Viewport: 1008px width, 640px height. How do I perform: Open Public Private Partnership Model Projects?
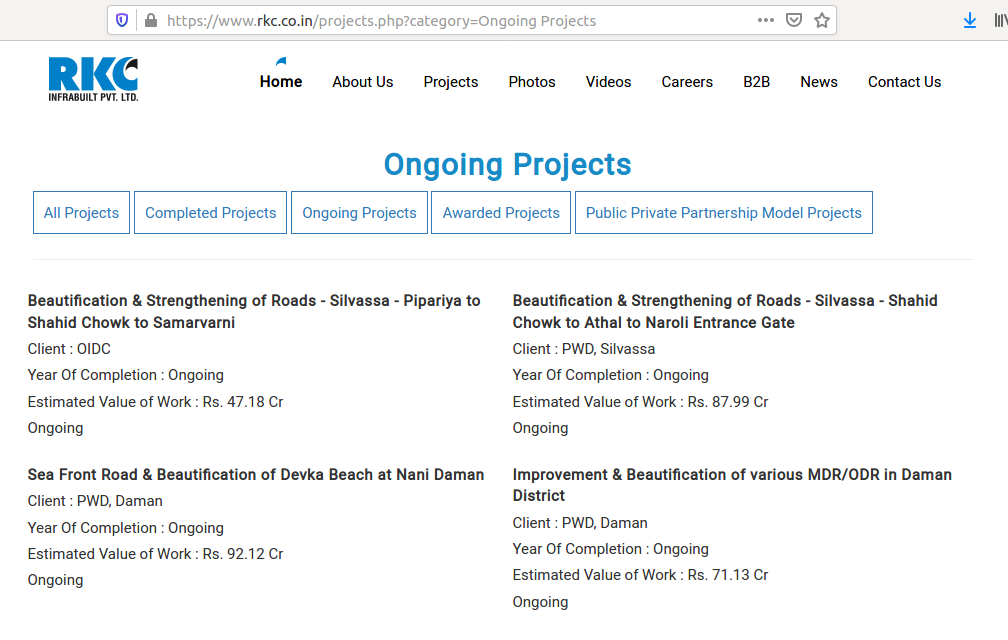click(723, 213)
